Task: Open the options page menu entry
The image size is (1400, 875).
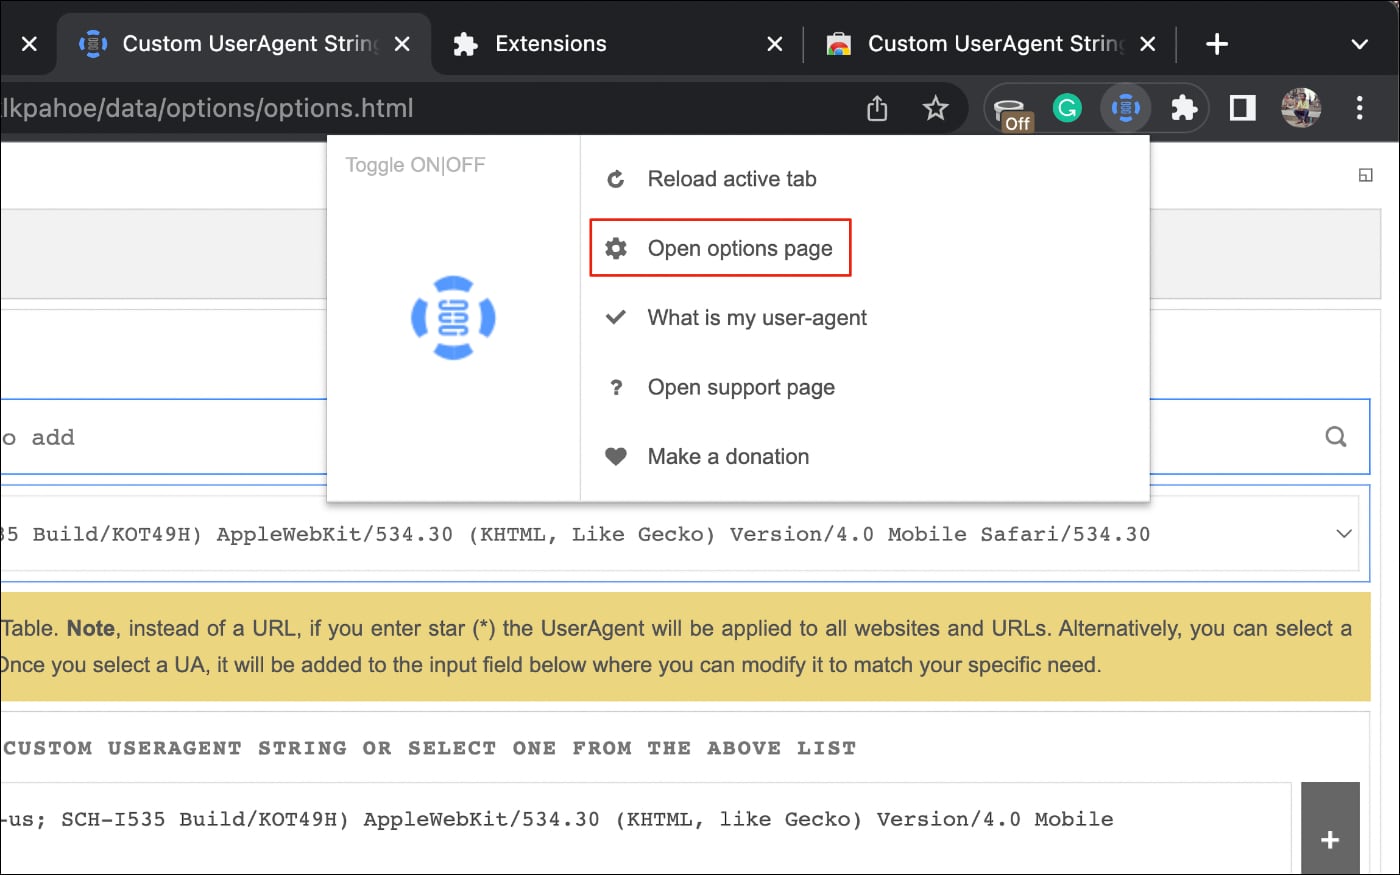Action: [x=720, y=248]
